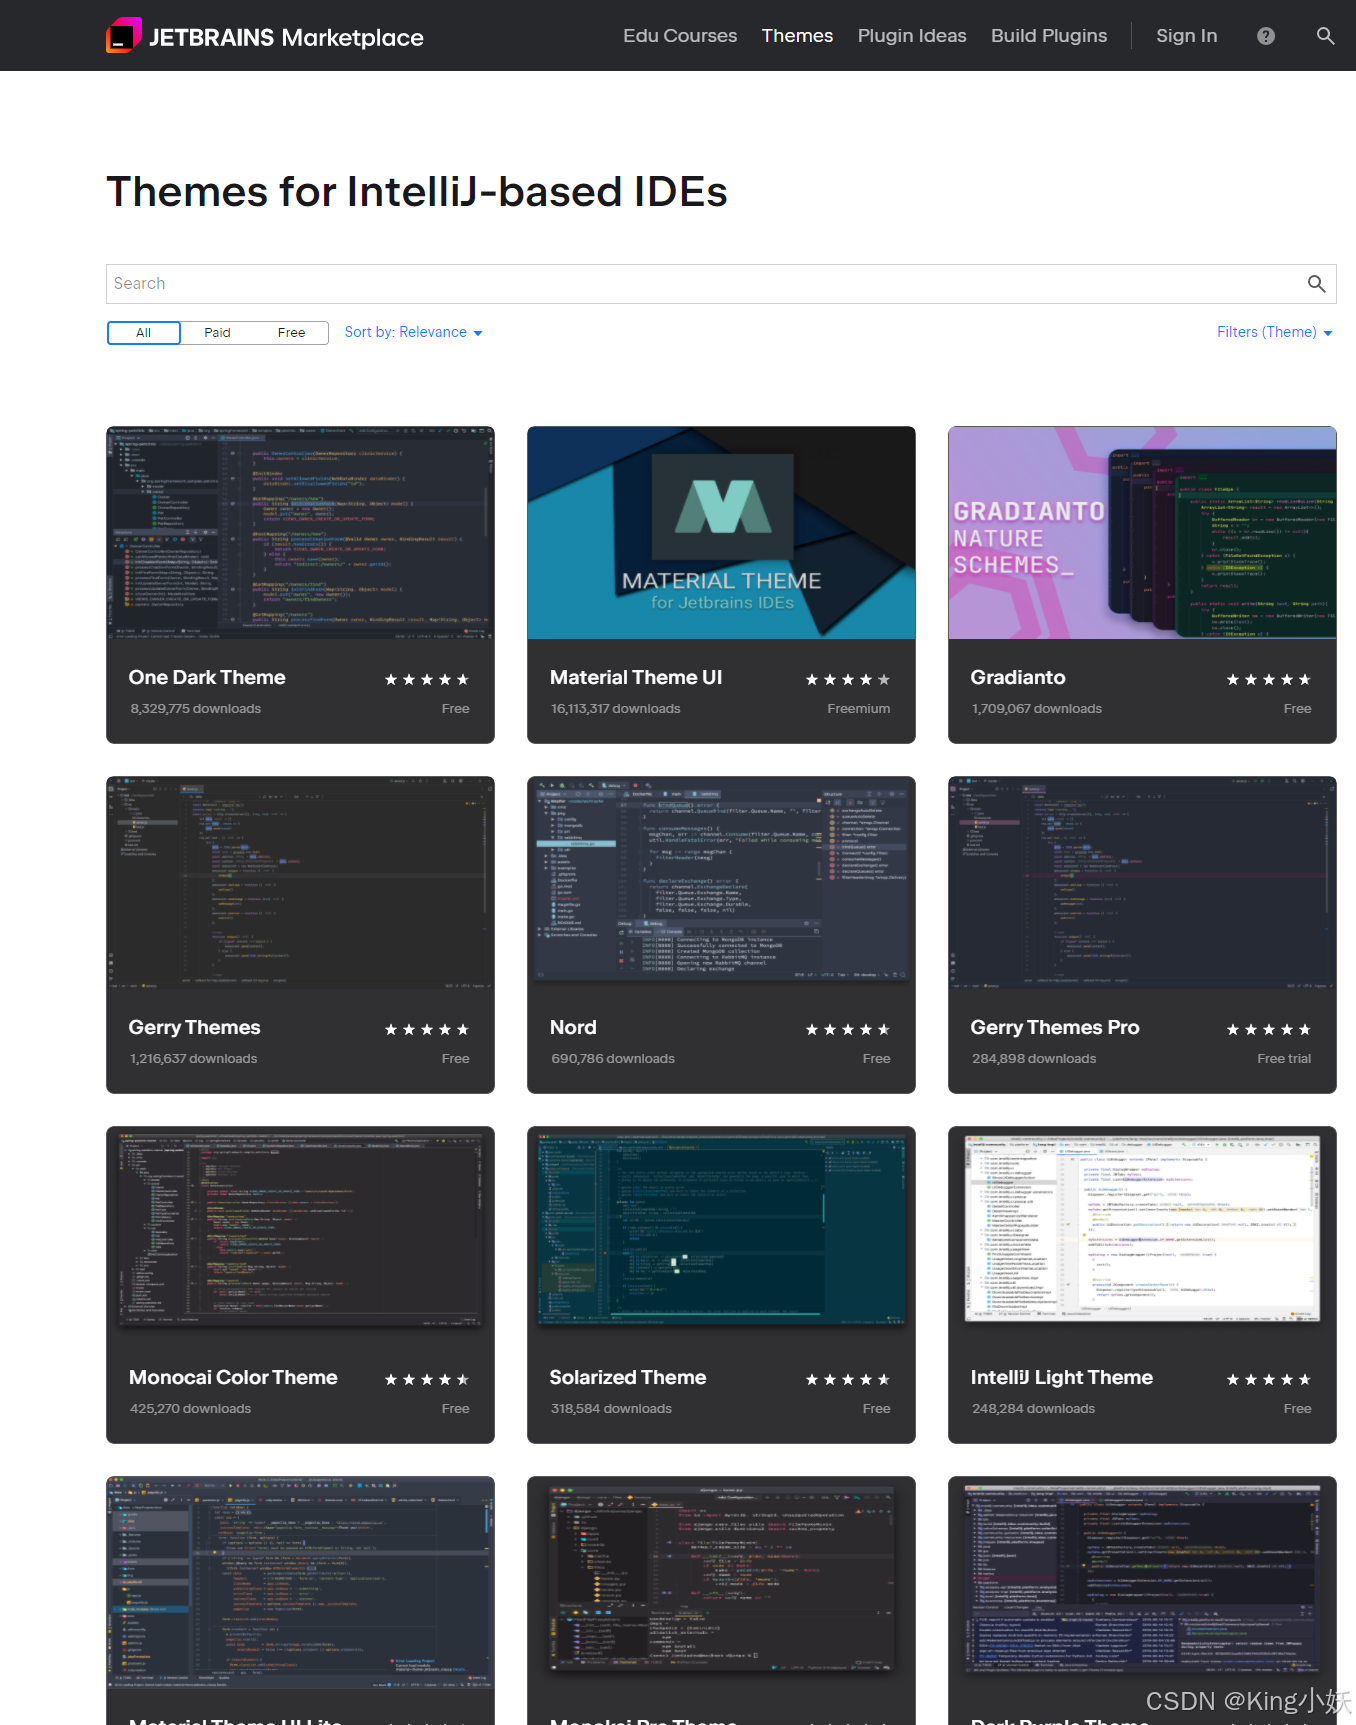The height and width of the screenshot is (1725, 1356).
Task: Open Edu Courses in top navigation
Action: click(680, 36)
